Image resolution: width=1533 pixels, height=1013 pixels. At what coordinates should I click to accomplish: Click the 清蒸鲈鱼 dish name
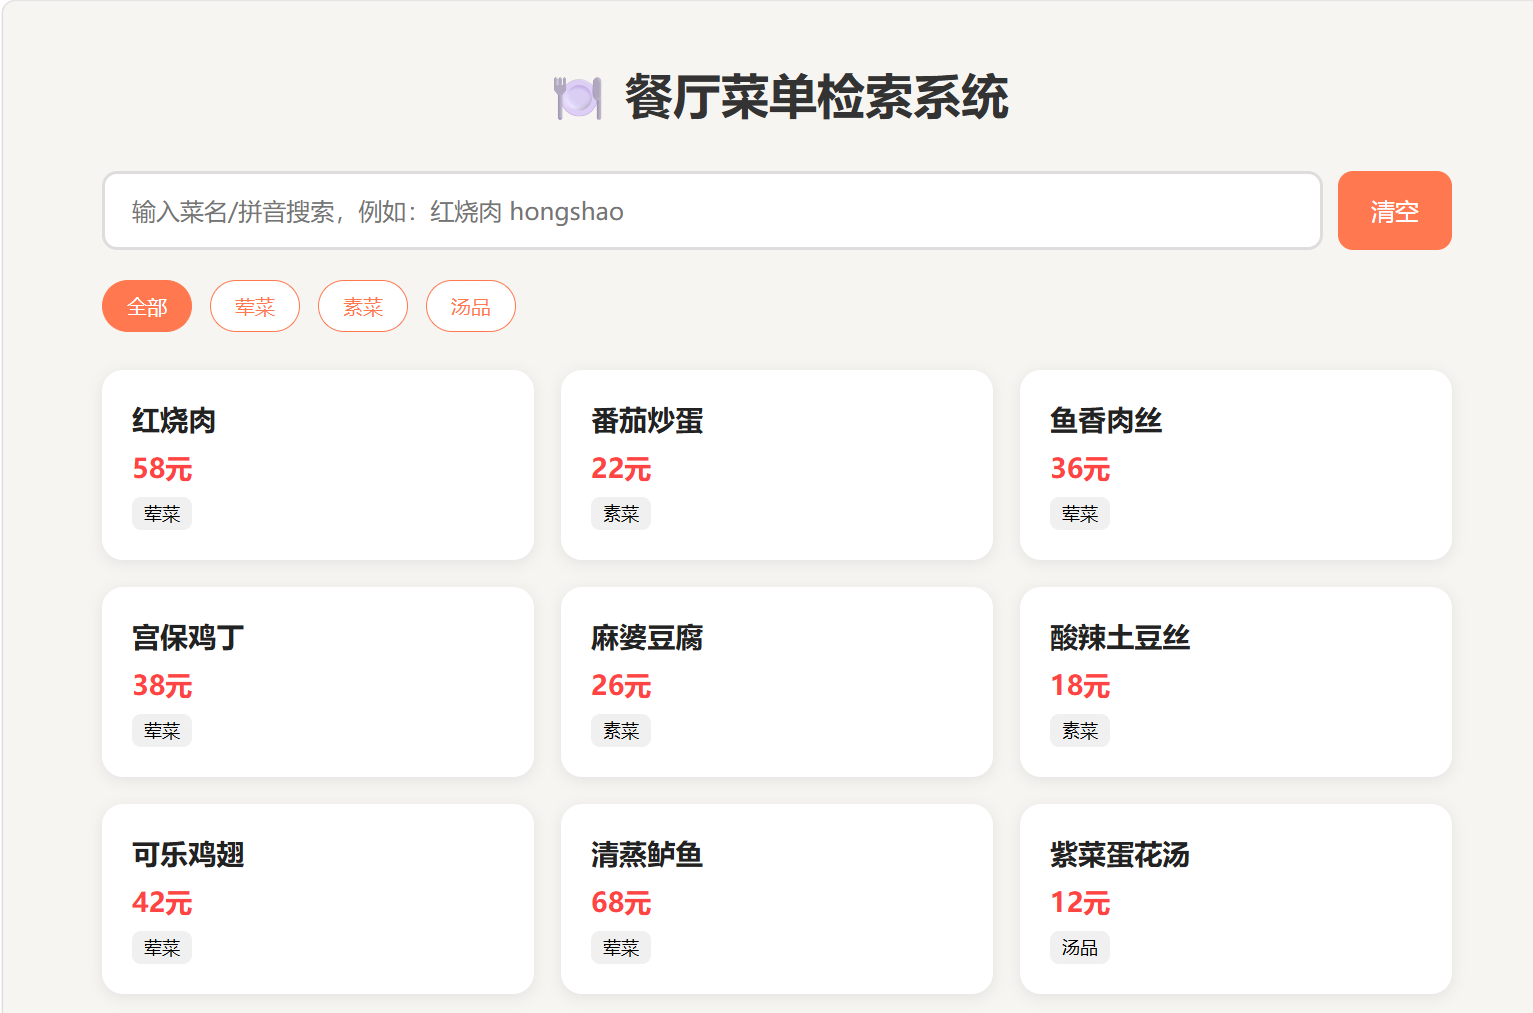[x=647, y=855]
